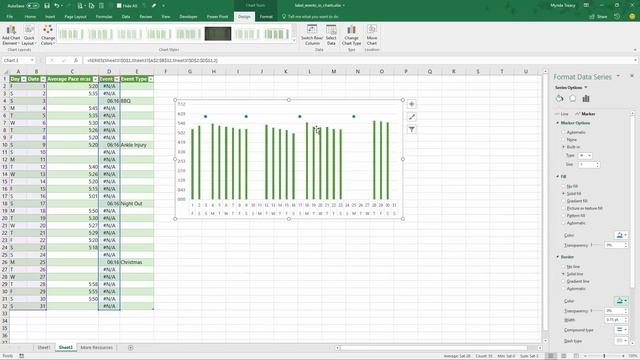Select the Effects pentagon icon
Viewport: 640px width, 360px height.
[x=573, y=98]
